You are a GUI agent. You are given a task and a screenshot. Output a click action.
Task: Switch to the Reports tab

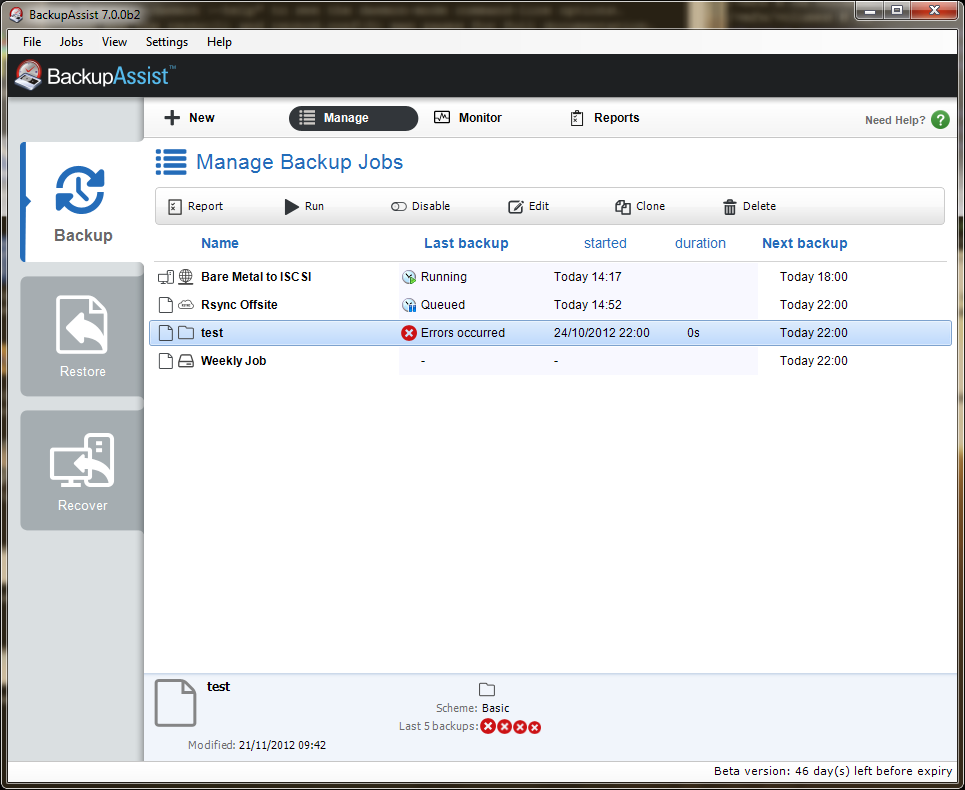(604, 118)
